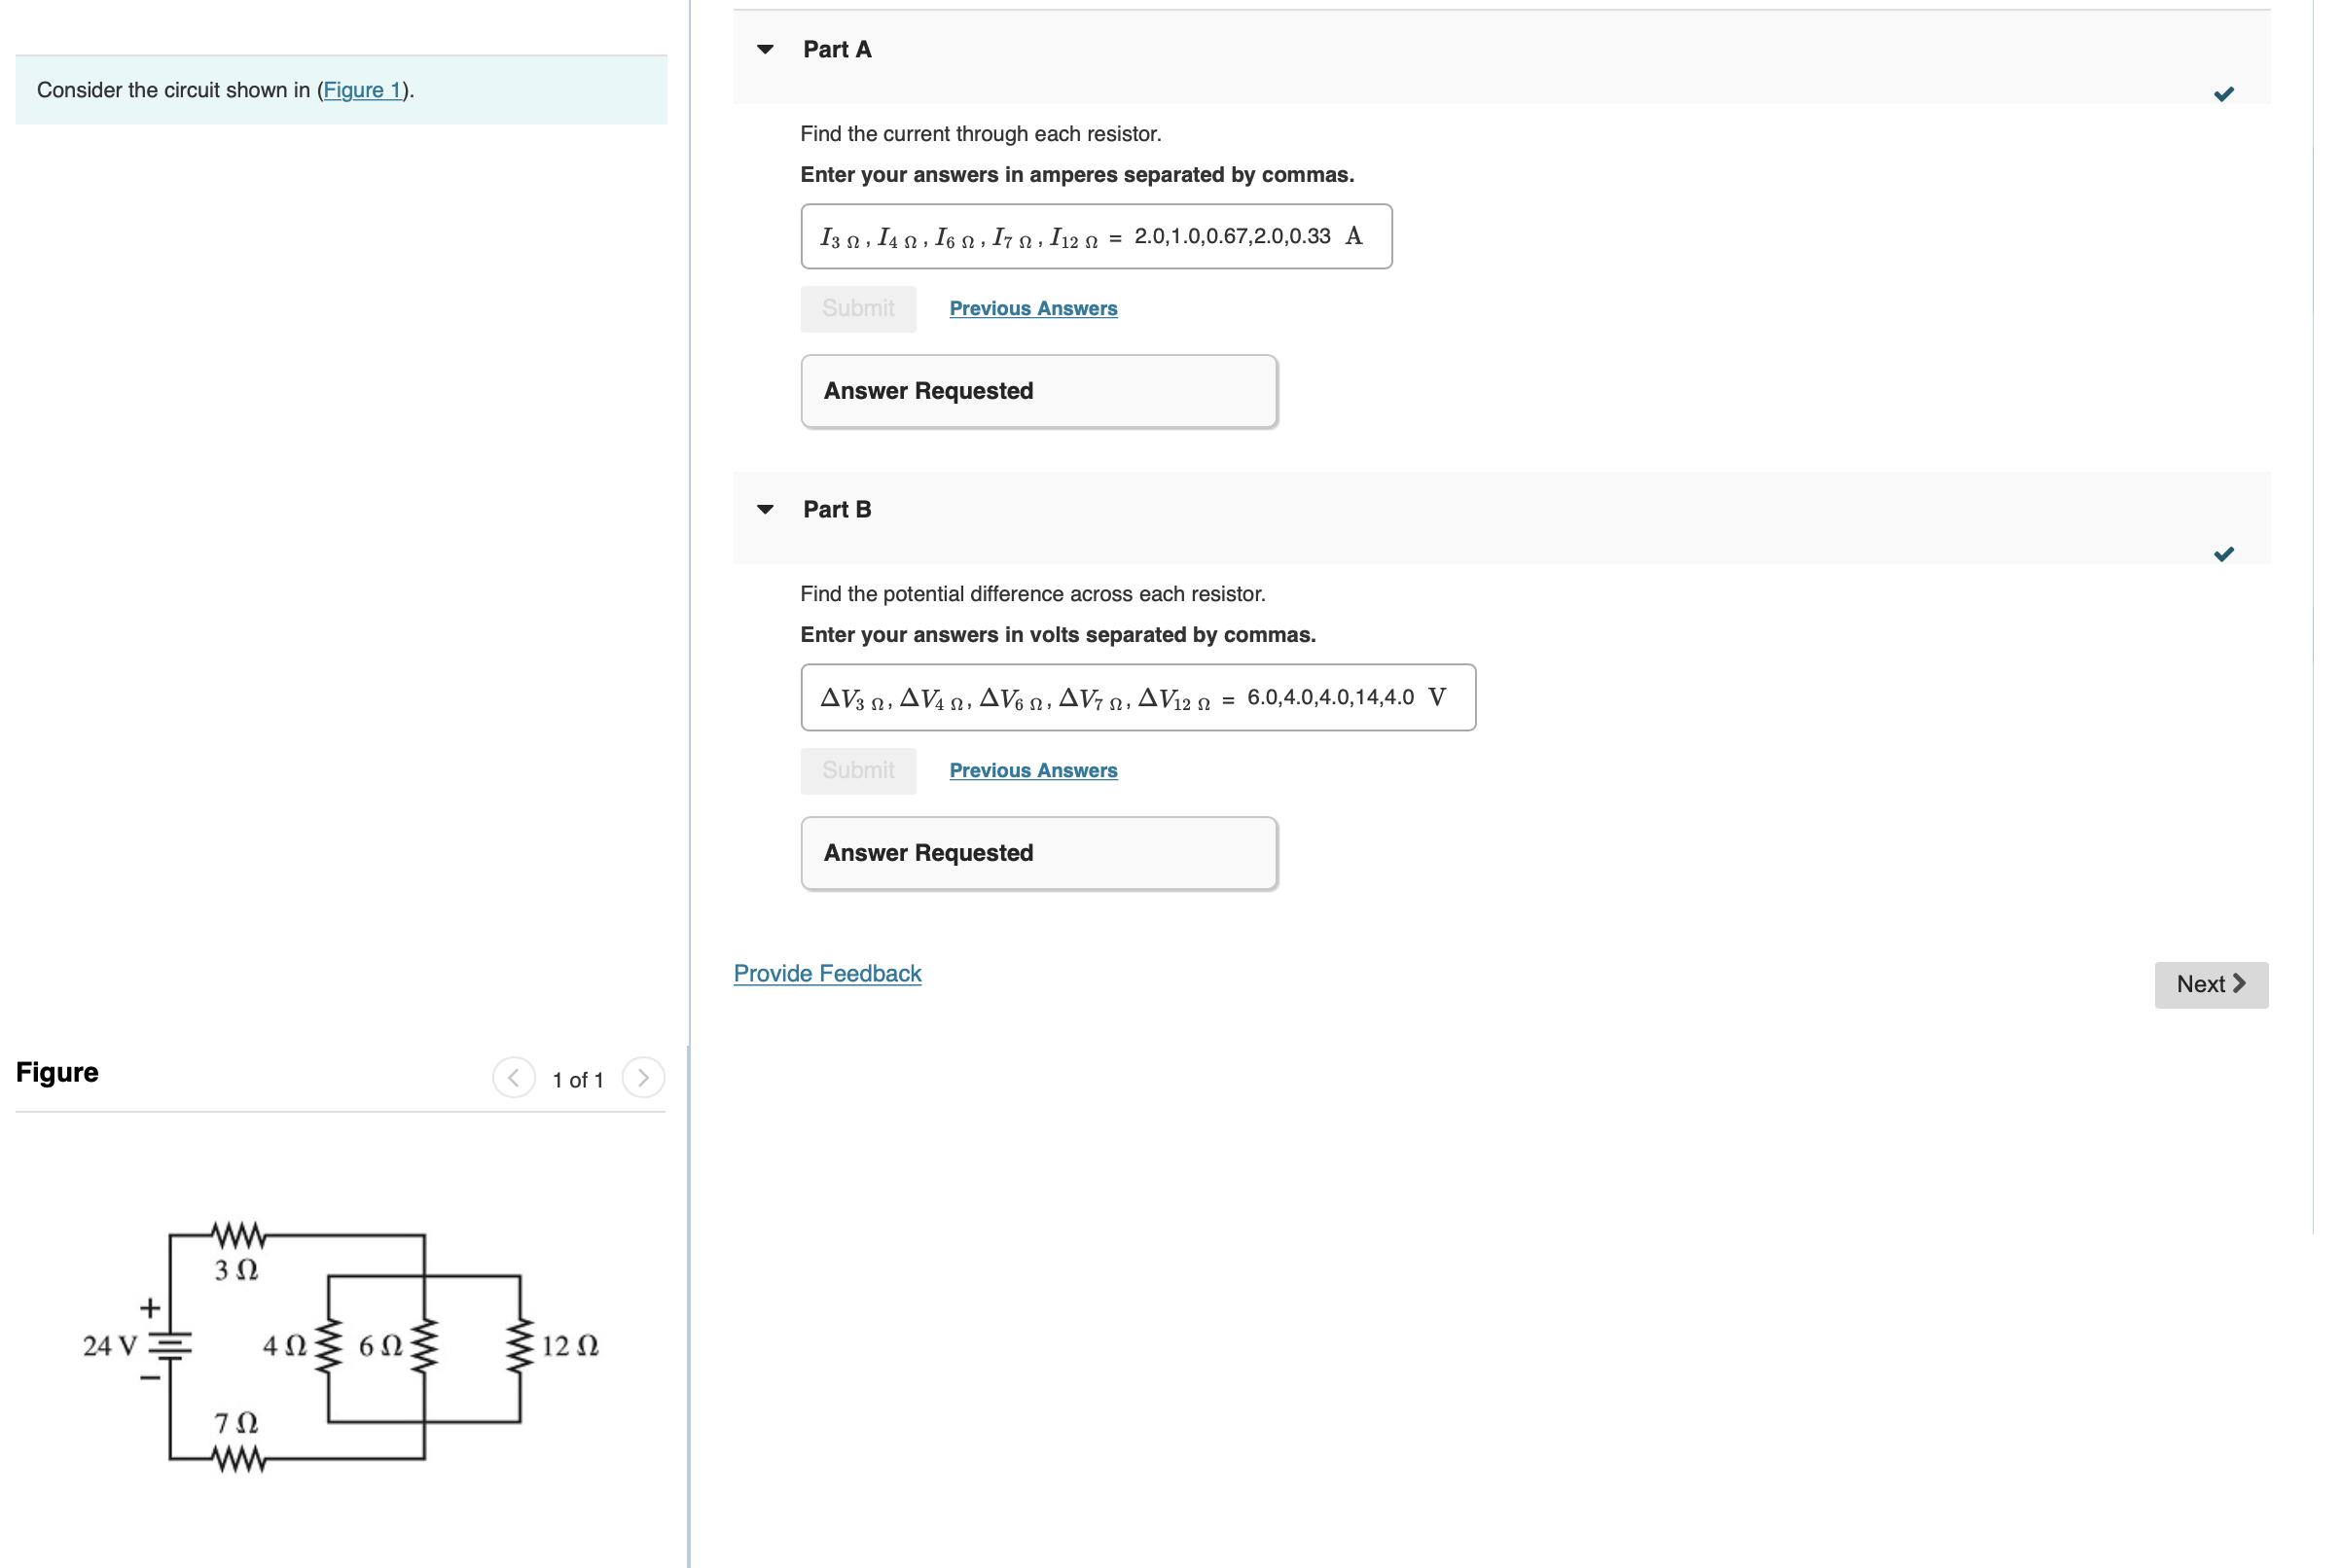Open Previous Answers for Part A
This screenshot has height=1568, width=2341.
pos(1032,308)
